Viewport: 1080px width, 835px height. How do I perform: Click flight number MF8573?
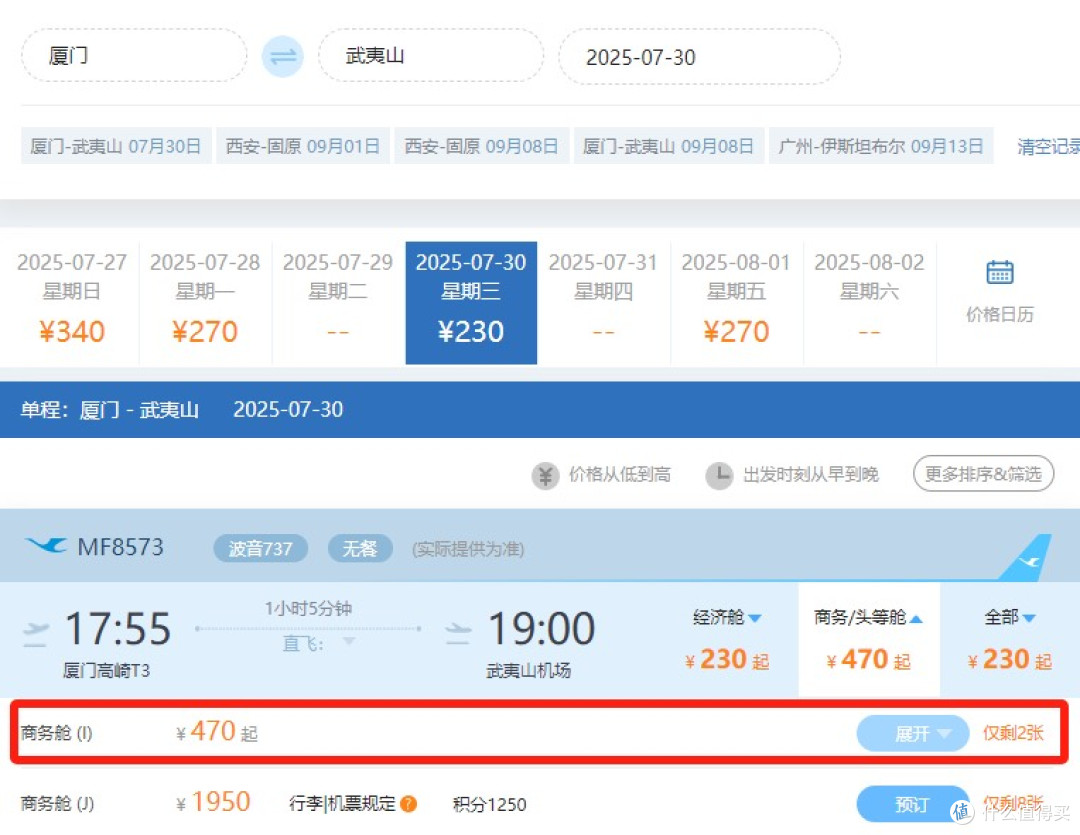121,547
